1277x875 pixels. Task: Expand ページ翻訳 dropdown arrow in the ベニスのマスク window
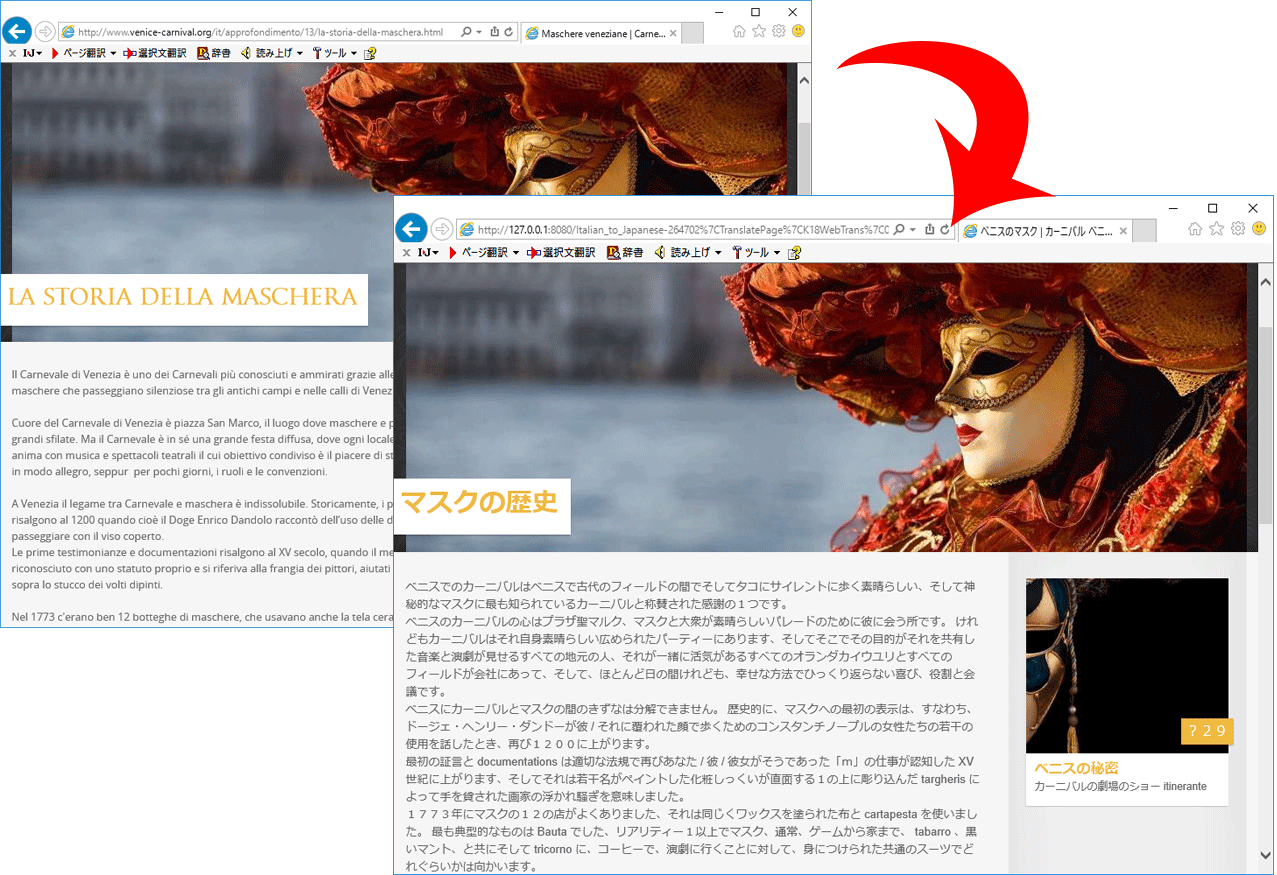(x=516, y=254)
